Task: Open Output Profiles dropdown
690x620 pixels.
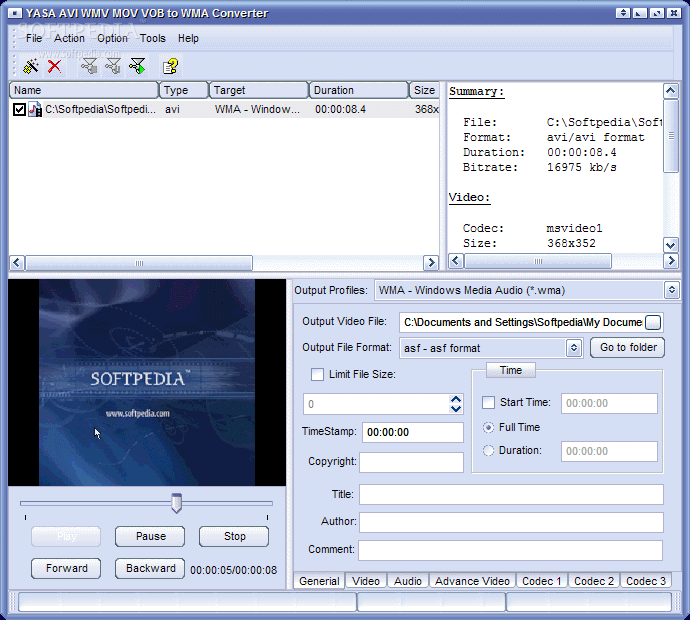Action: click(672, 290)
